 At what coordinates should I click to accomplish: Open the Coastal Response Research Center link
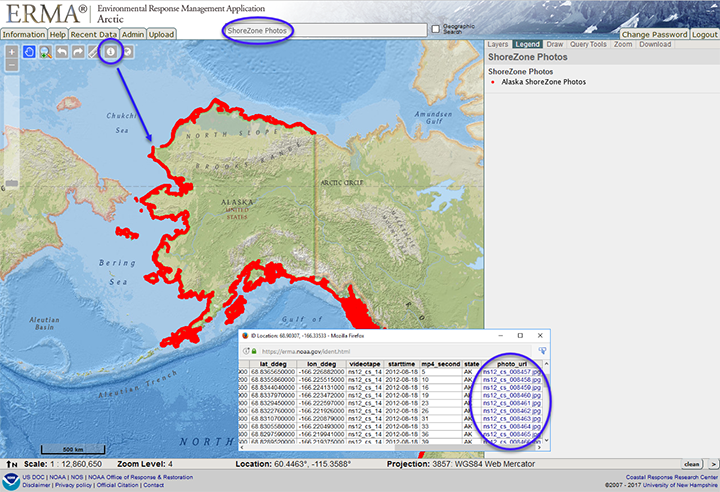click(671, 477)
